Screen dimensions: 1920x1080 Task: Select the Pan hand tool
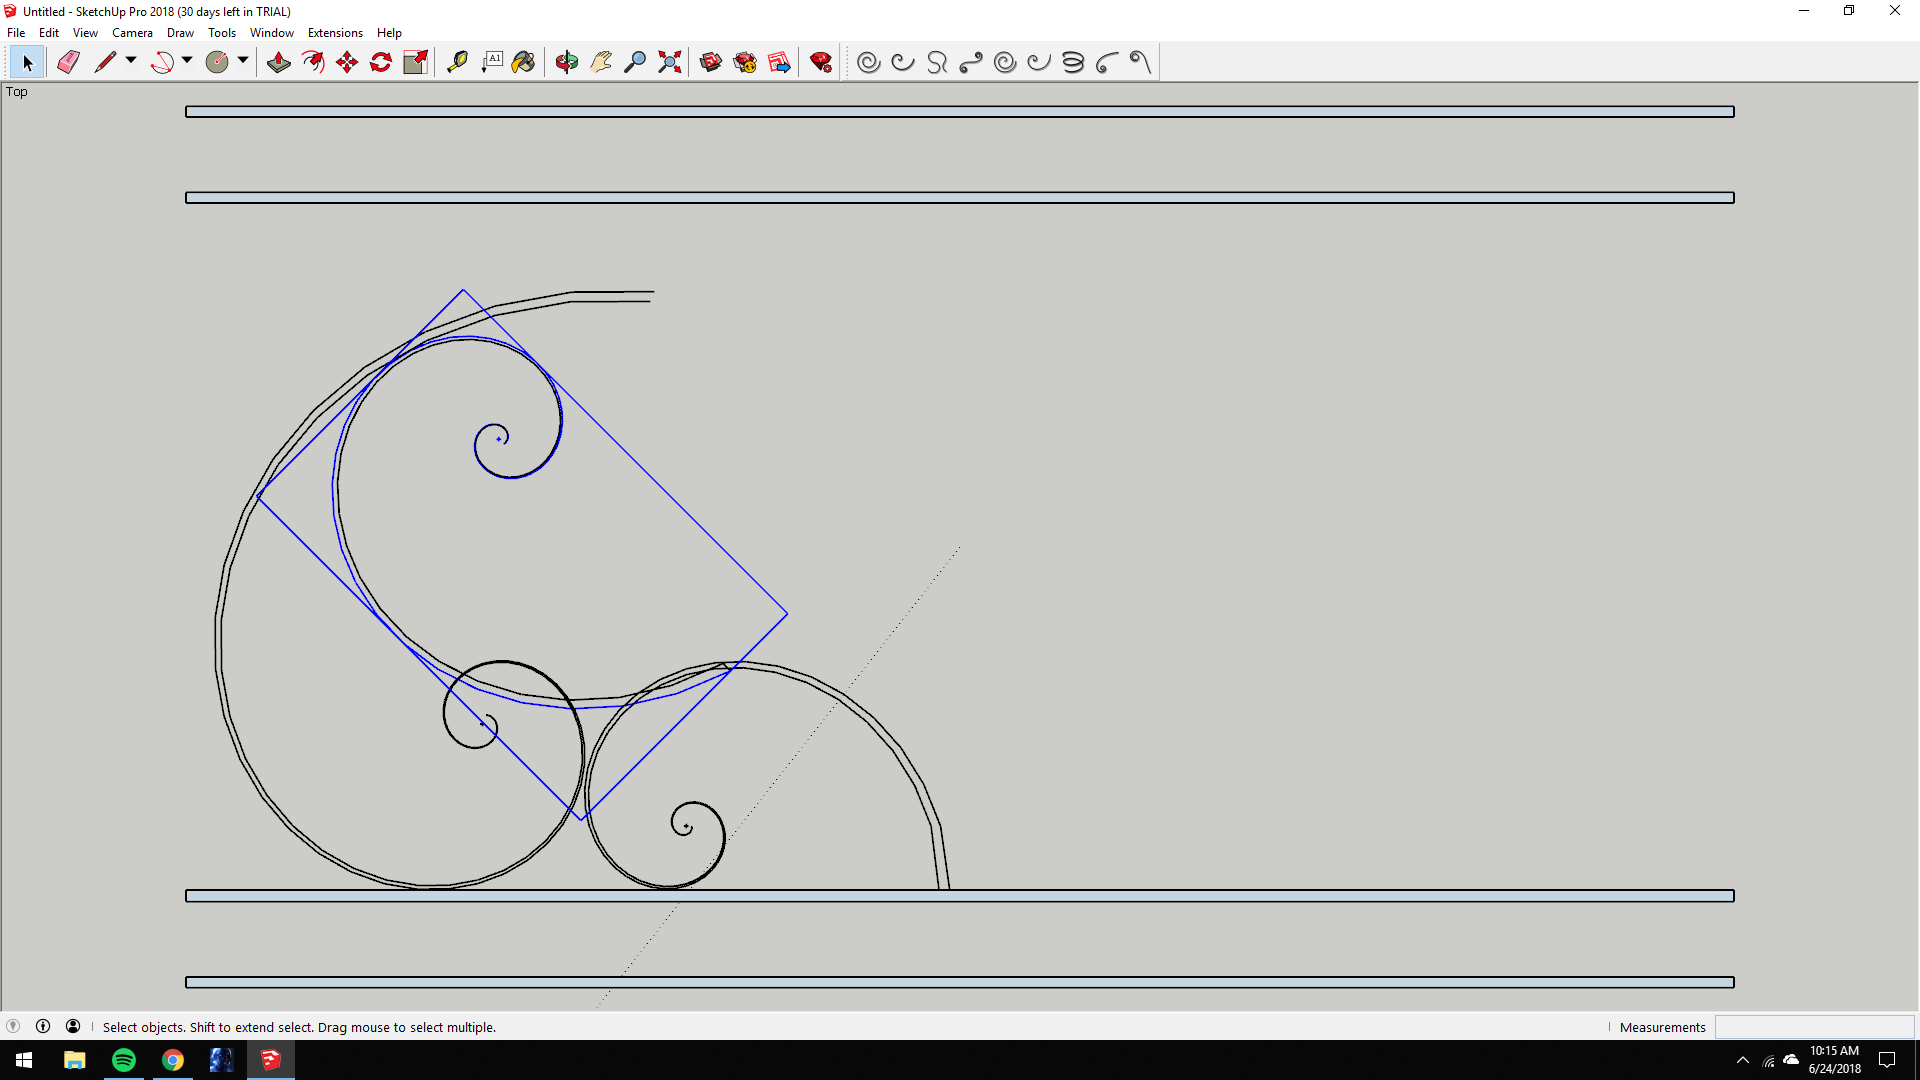point(601,62)
